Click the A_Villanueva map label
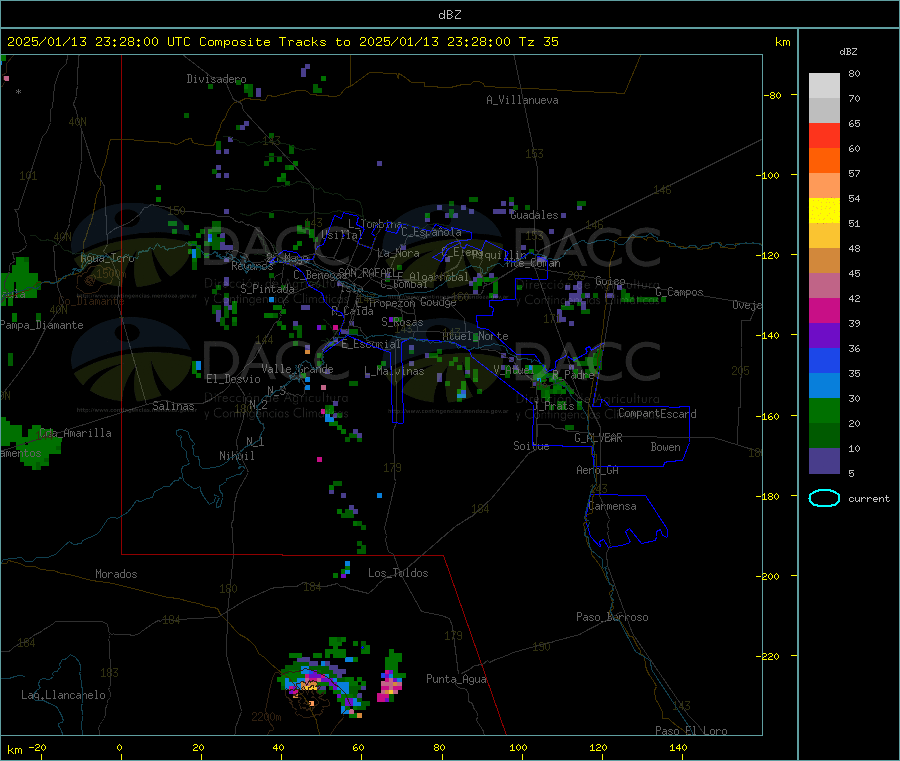The height and width of the screenshot is (761, 900). point(522,100)
